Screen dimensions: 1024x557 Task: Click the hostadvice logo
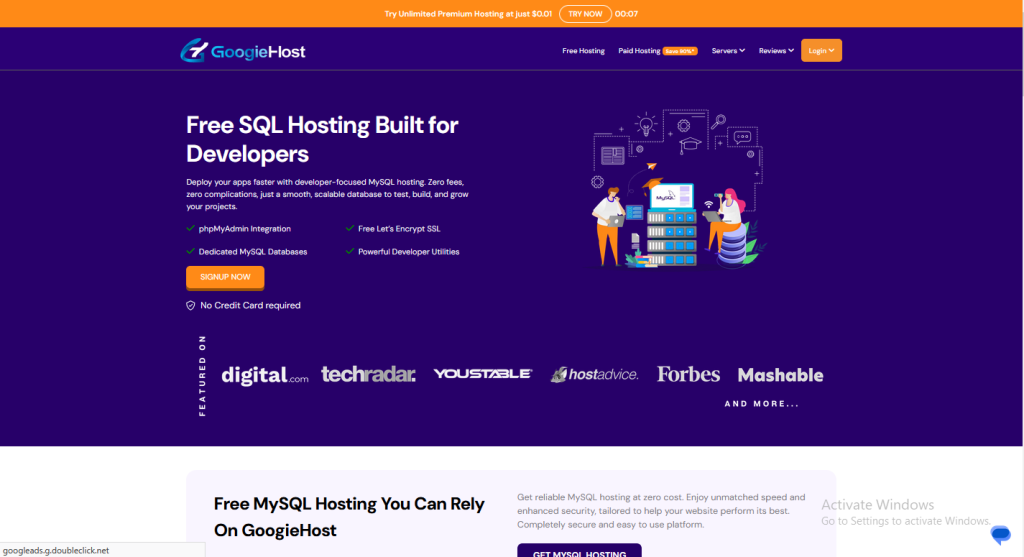(x=594, y=375)
